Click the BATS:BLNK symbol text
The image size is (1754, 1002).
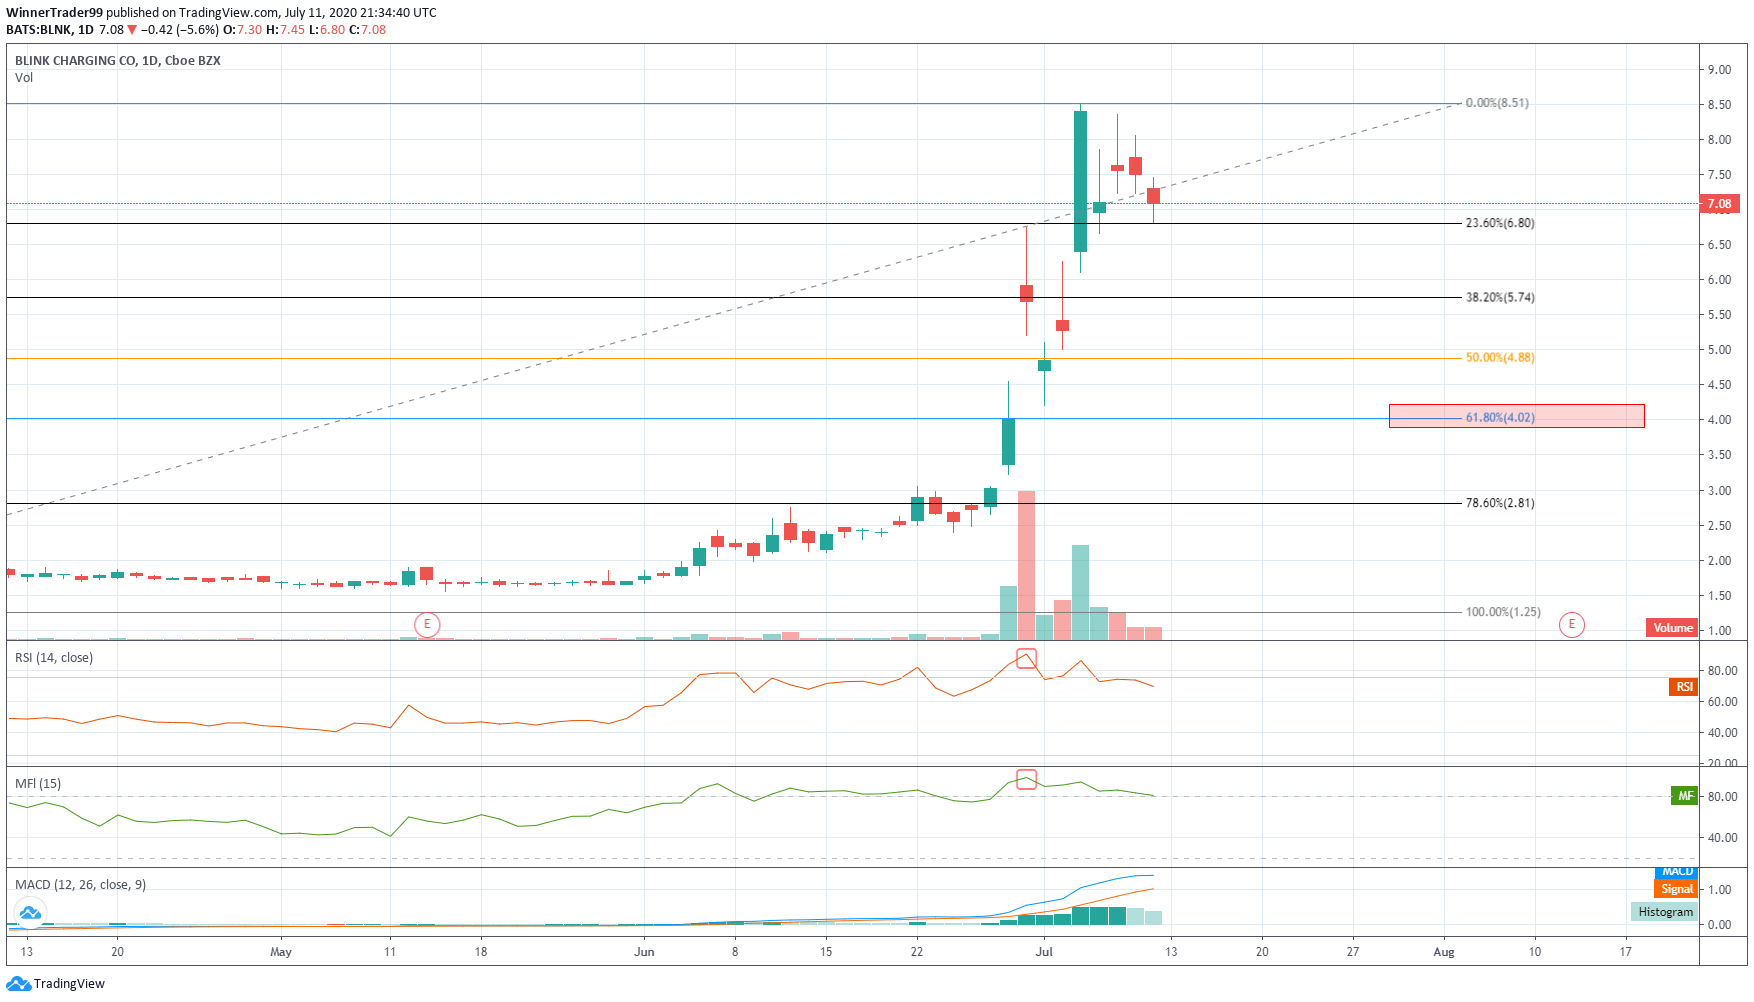pos(39,30)
